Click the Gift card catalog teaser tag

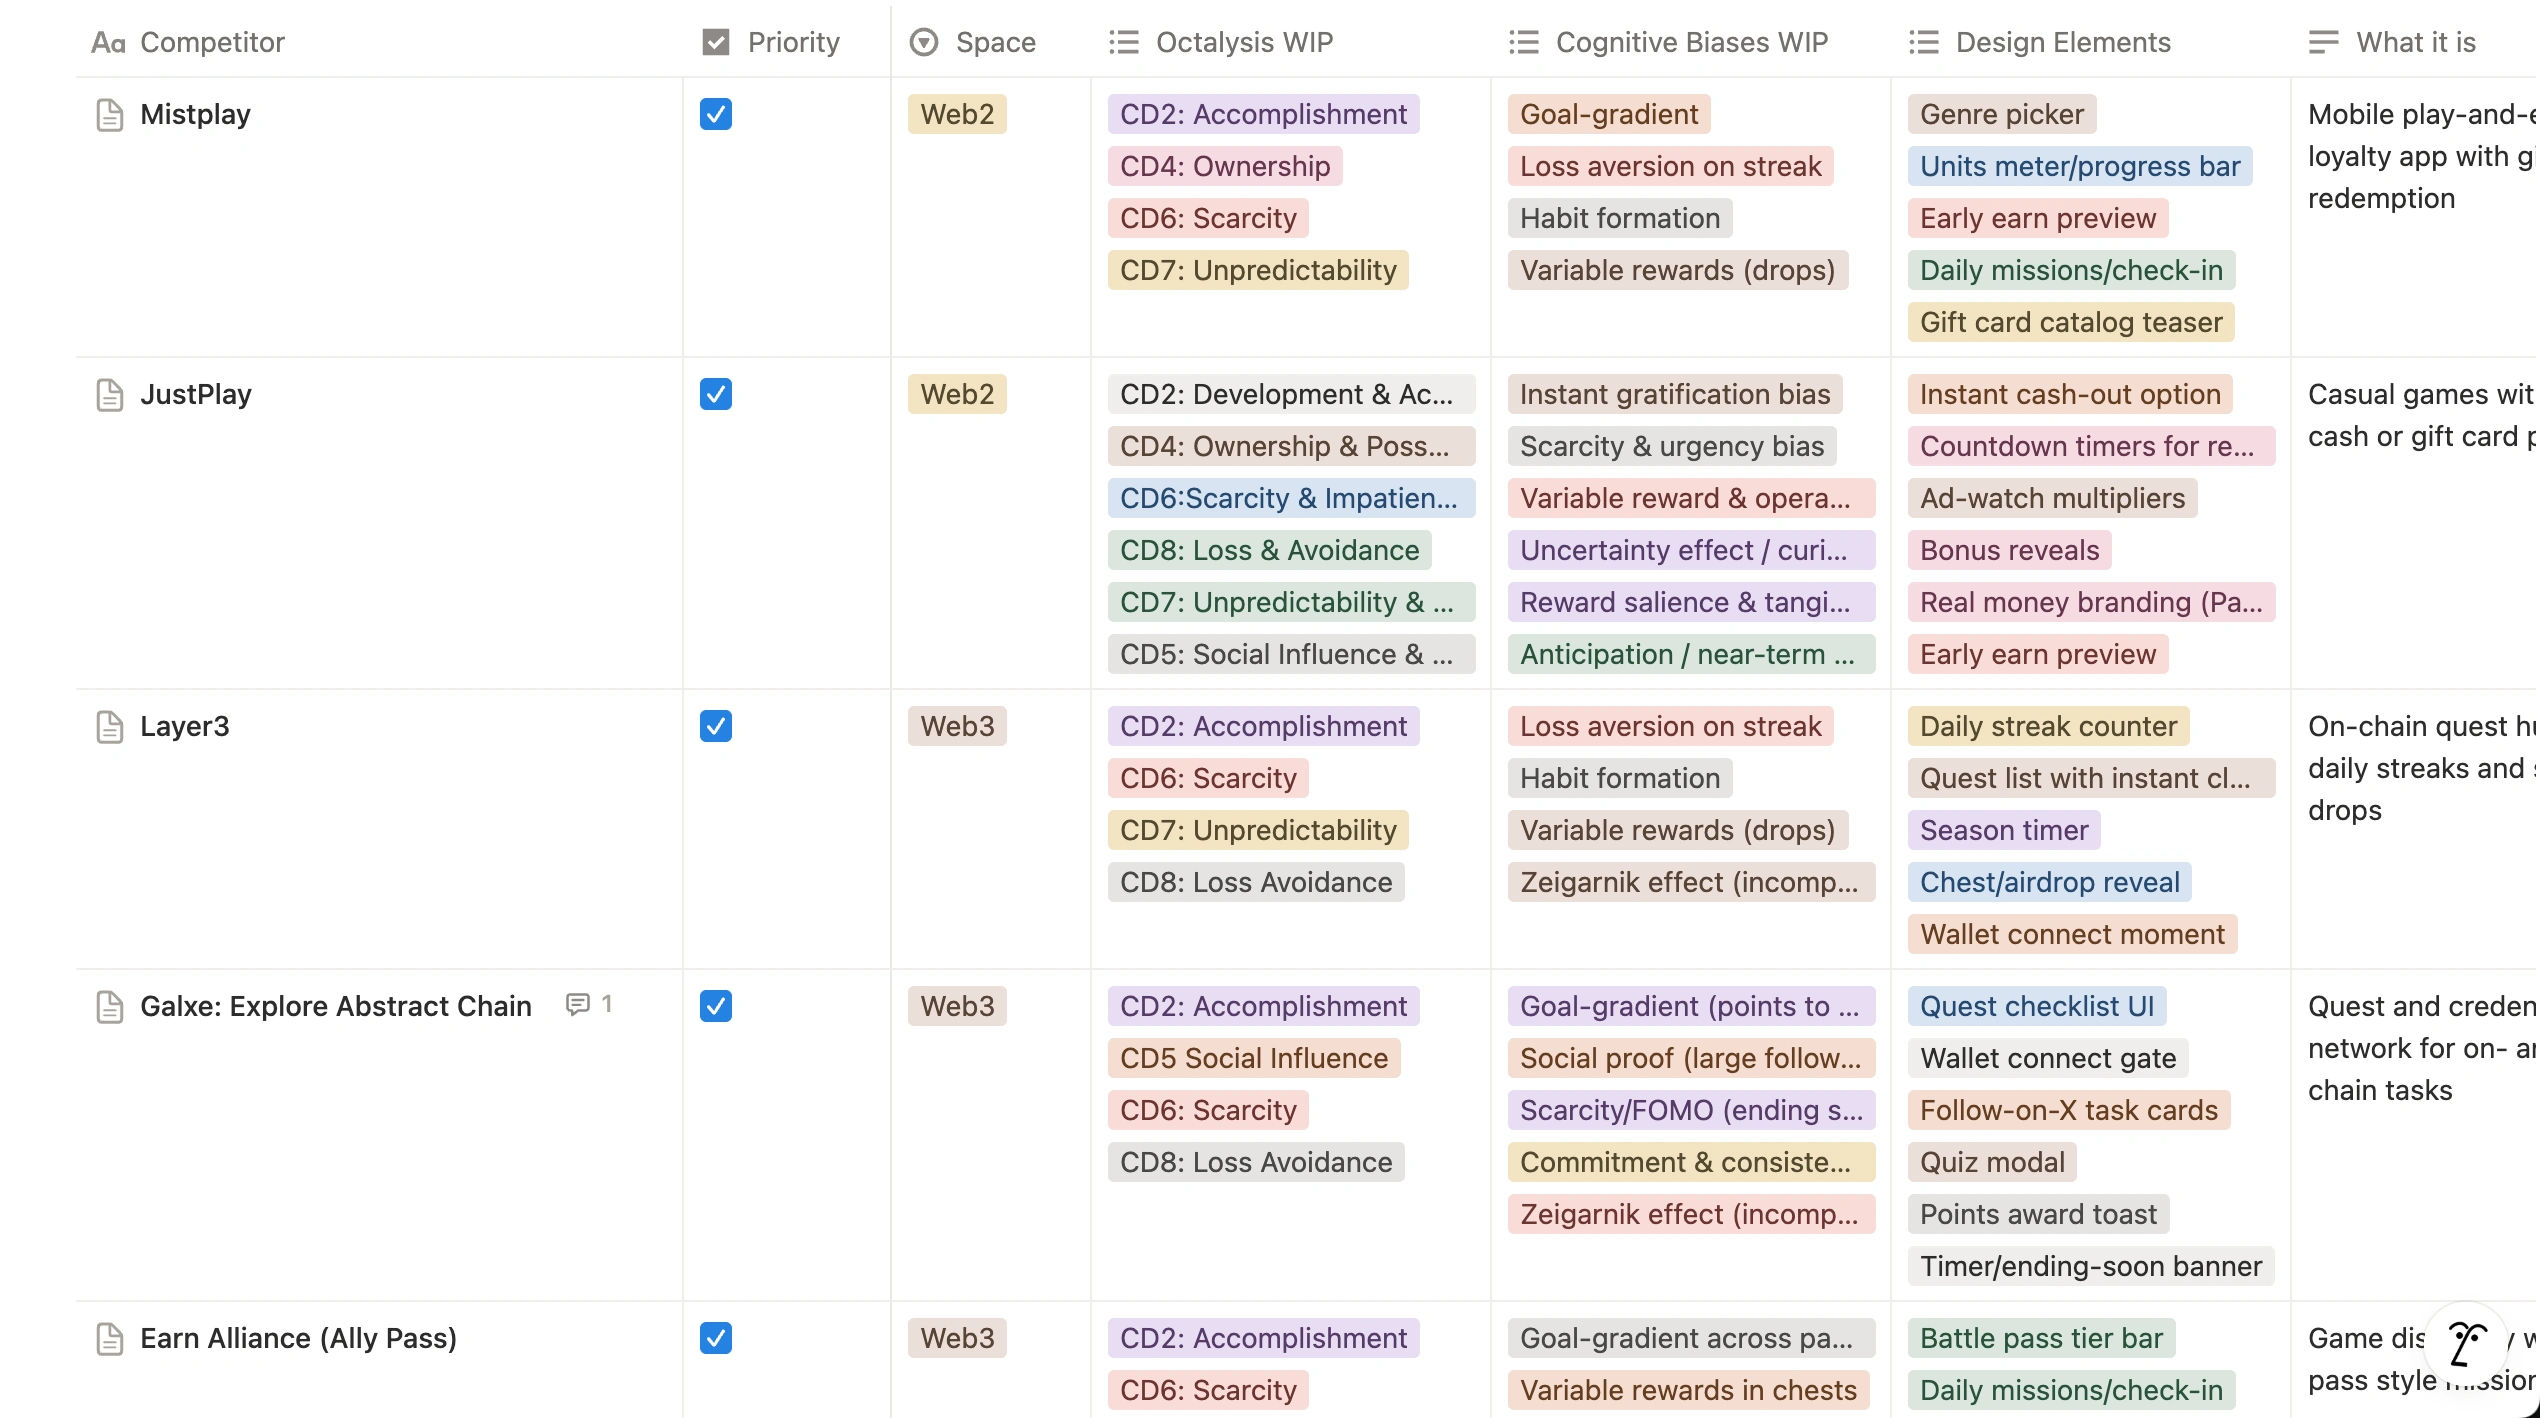[2071, 322]
